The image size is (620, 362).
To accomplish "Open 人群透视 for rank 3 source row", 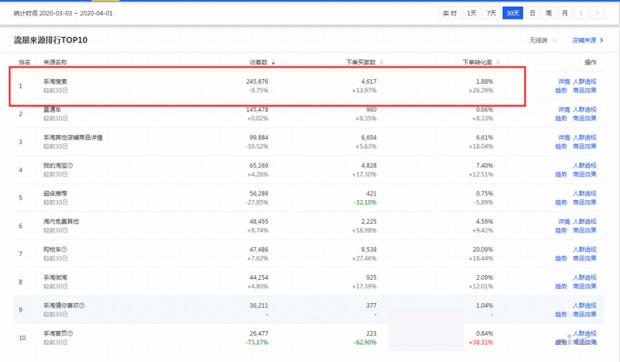I will click(585, 138).
